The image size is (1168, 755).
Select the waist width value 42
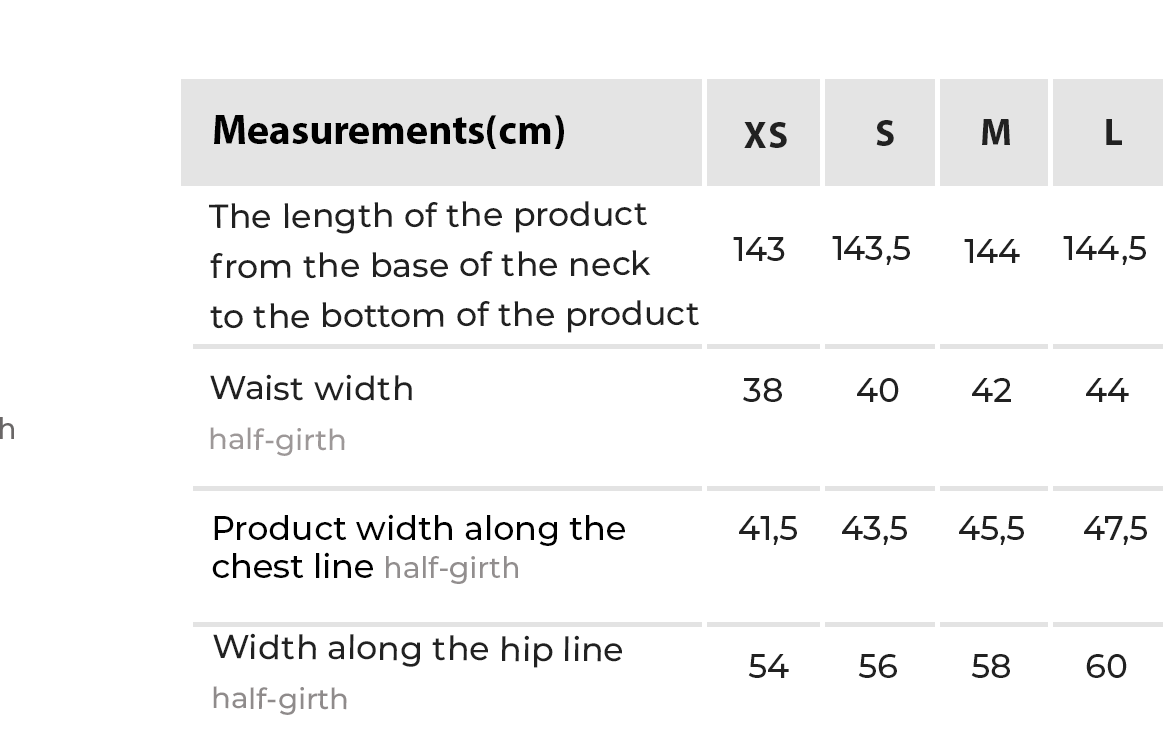pyautogui.click(x=991, y=390)
